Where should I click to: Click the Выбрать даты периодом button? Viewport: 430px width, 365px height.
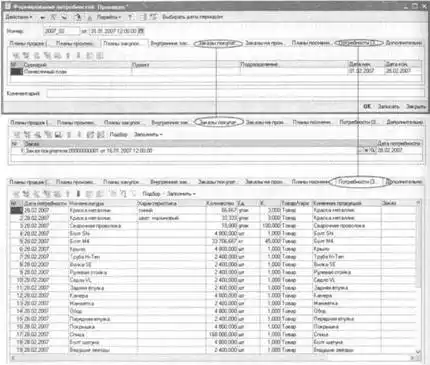193,17
